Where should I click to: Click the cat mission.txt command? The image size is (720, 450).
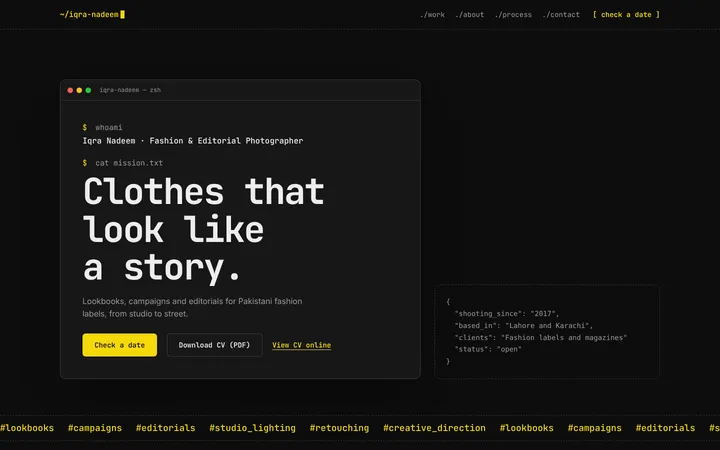pos(123,163)
